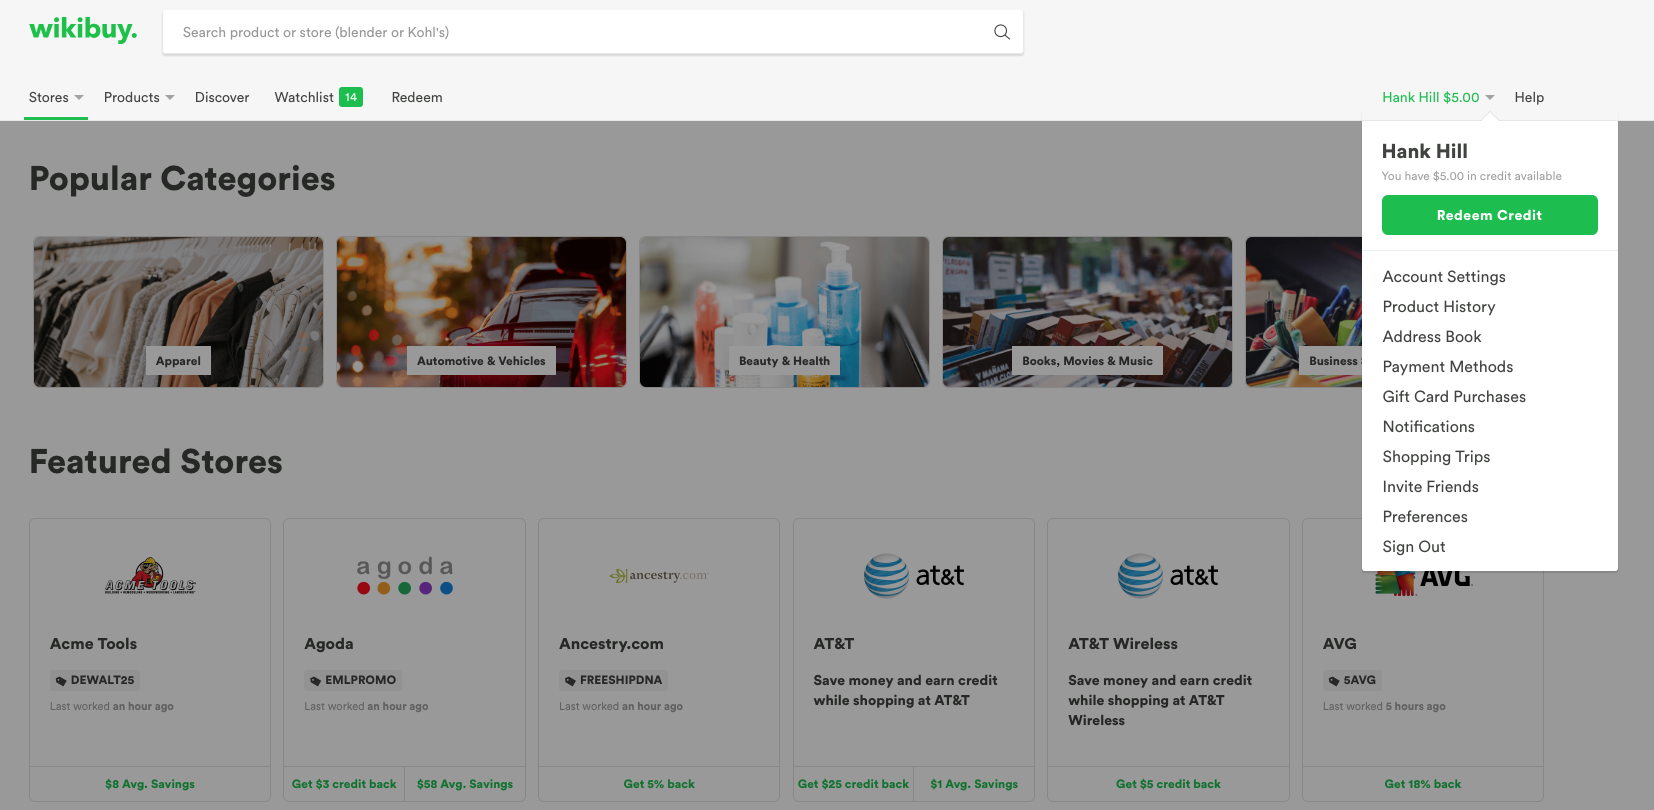
Task: Open Account Settings from the menu
Action: (1444, 277)
